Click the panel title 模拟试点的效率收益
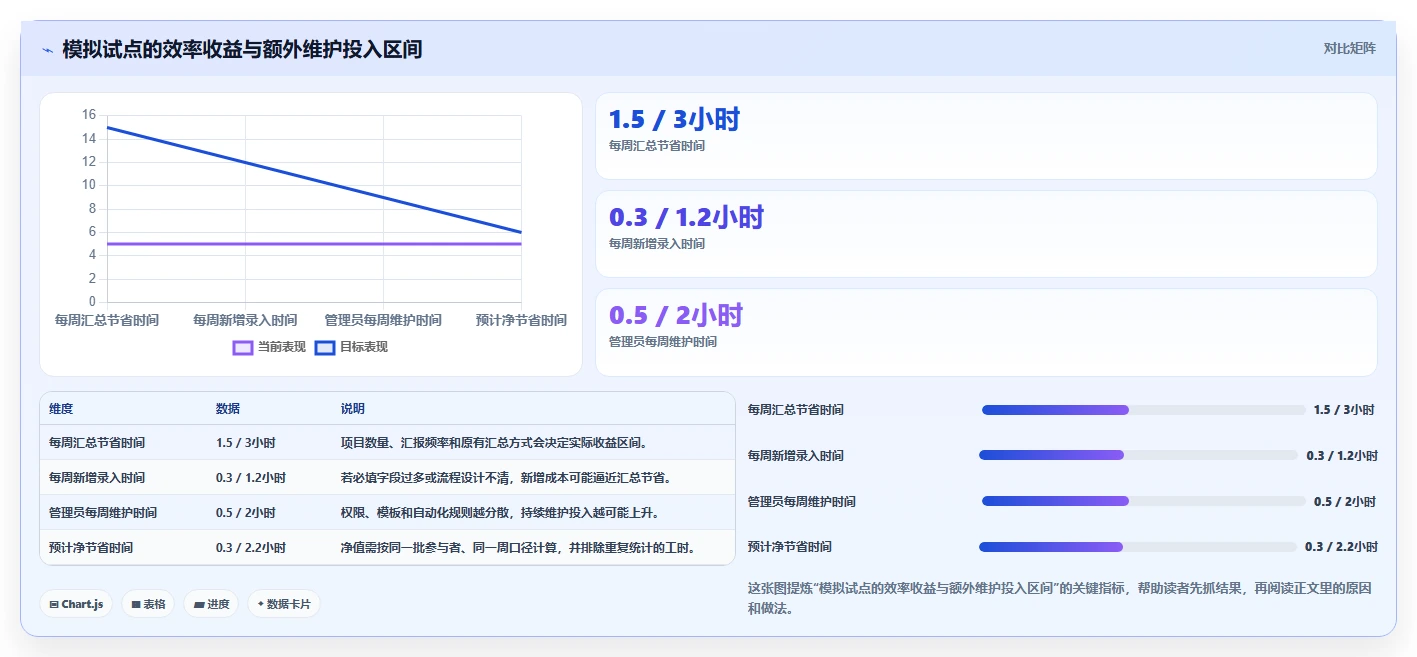1417x657 pixels. pos(242,49)
